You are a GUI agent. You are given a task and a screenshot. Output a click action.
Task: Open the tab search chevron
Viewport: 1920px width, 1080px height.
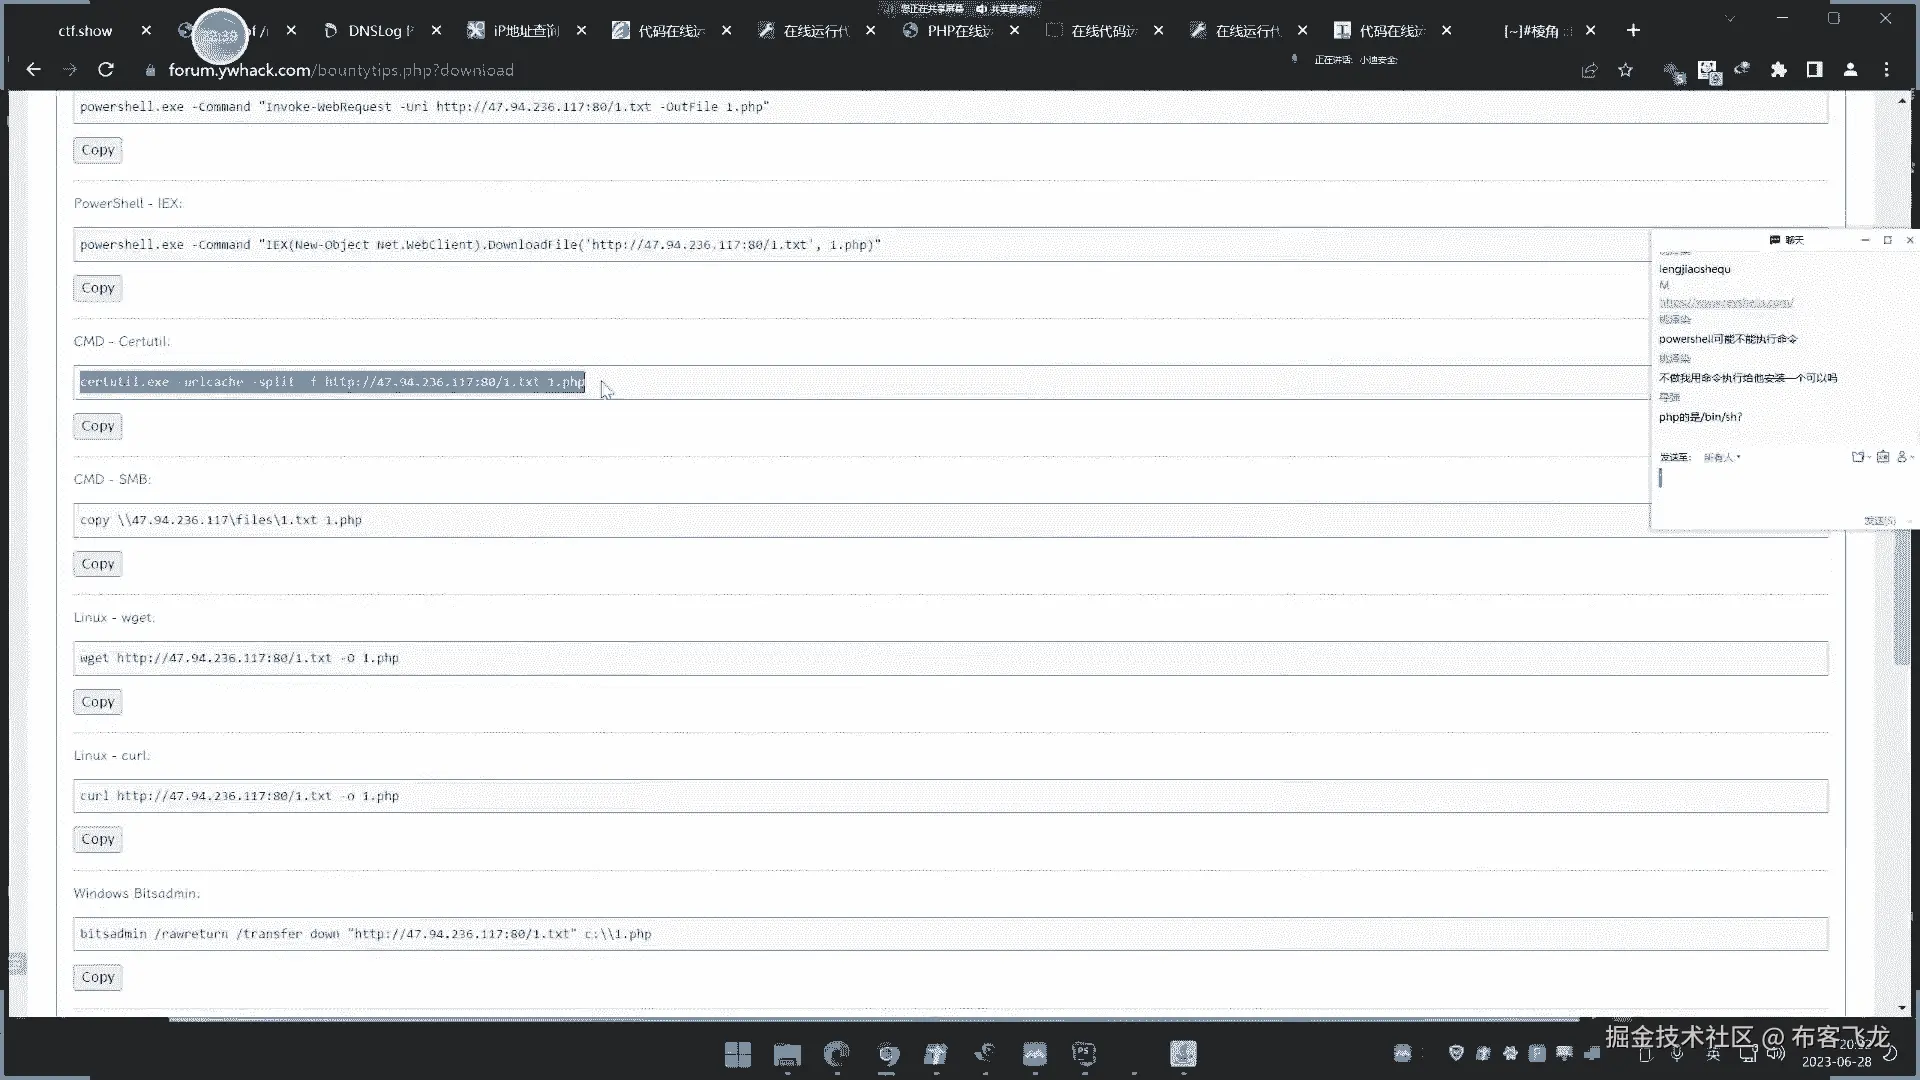point(1730,19)
